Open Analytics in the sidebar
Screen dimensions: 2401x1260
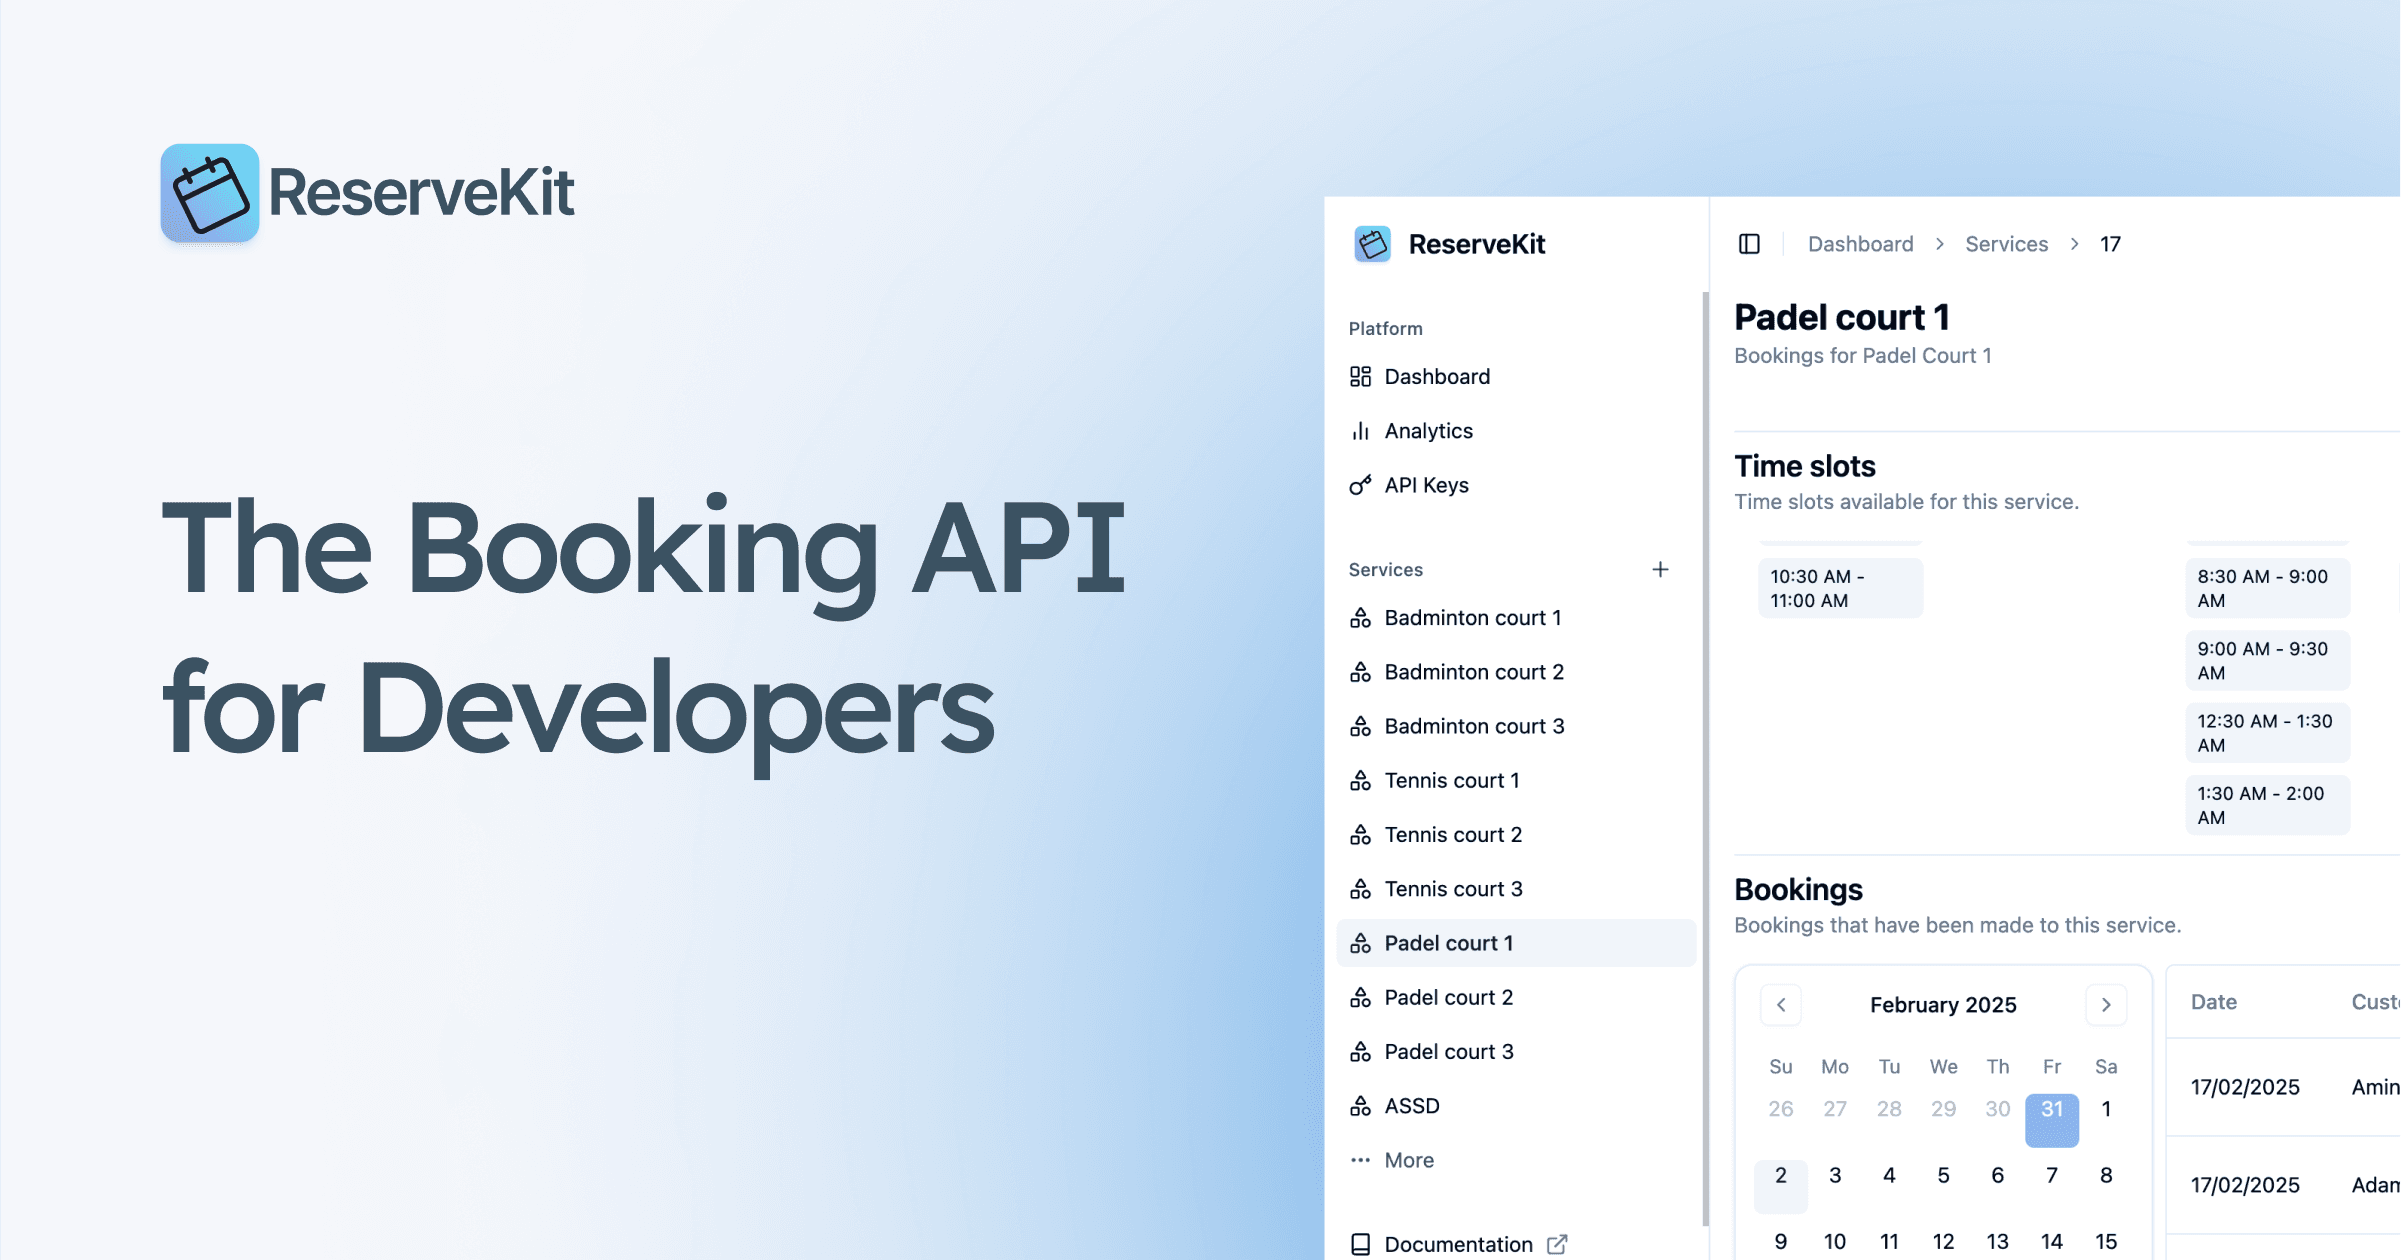[x=1516, y=431]
